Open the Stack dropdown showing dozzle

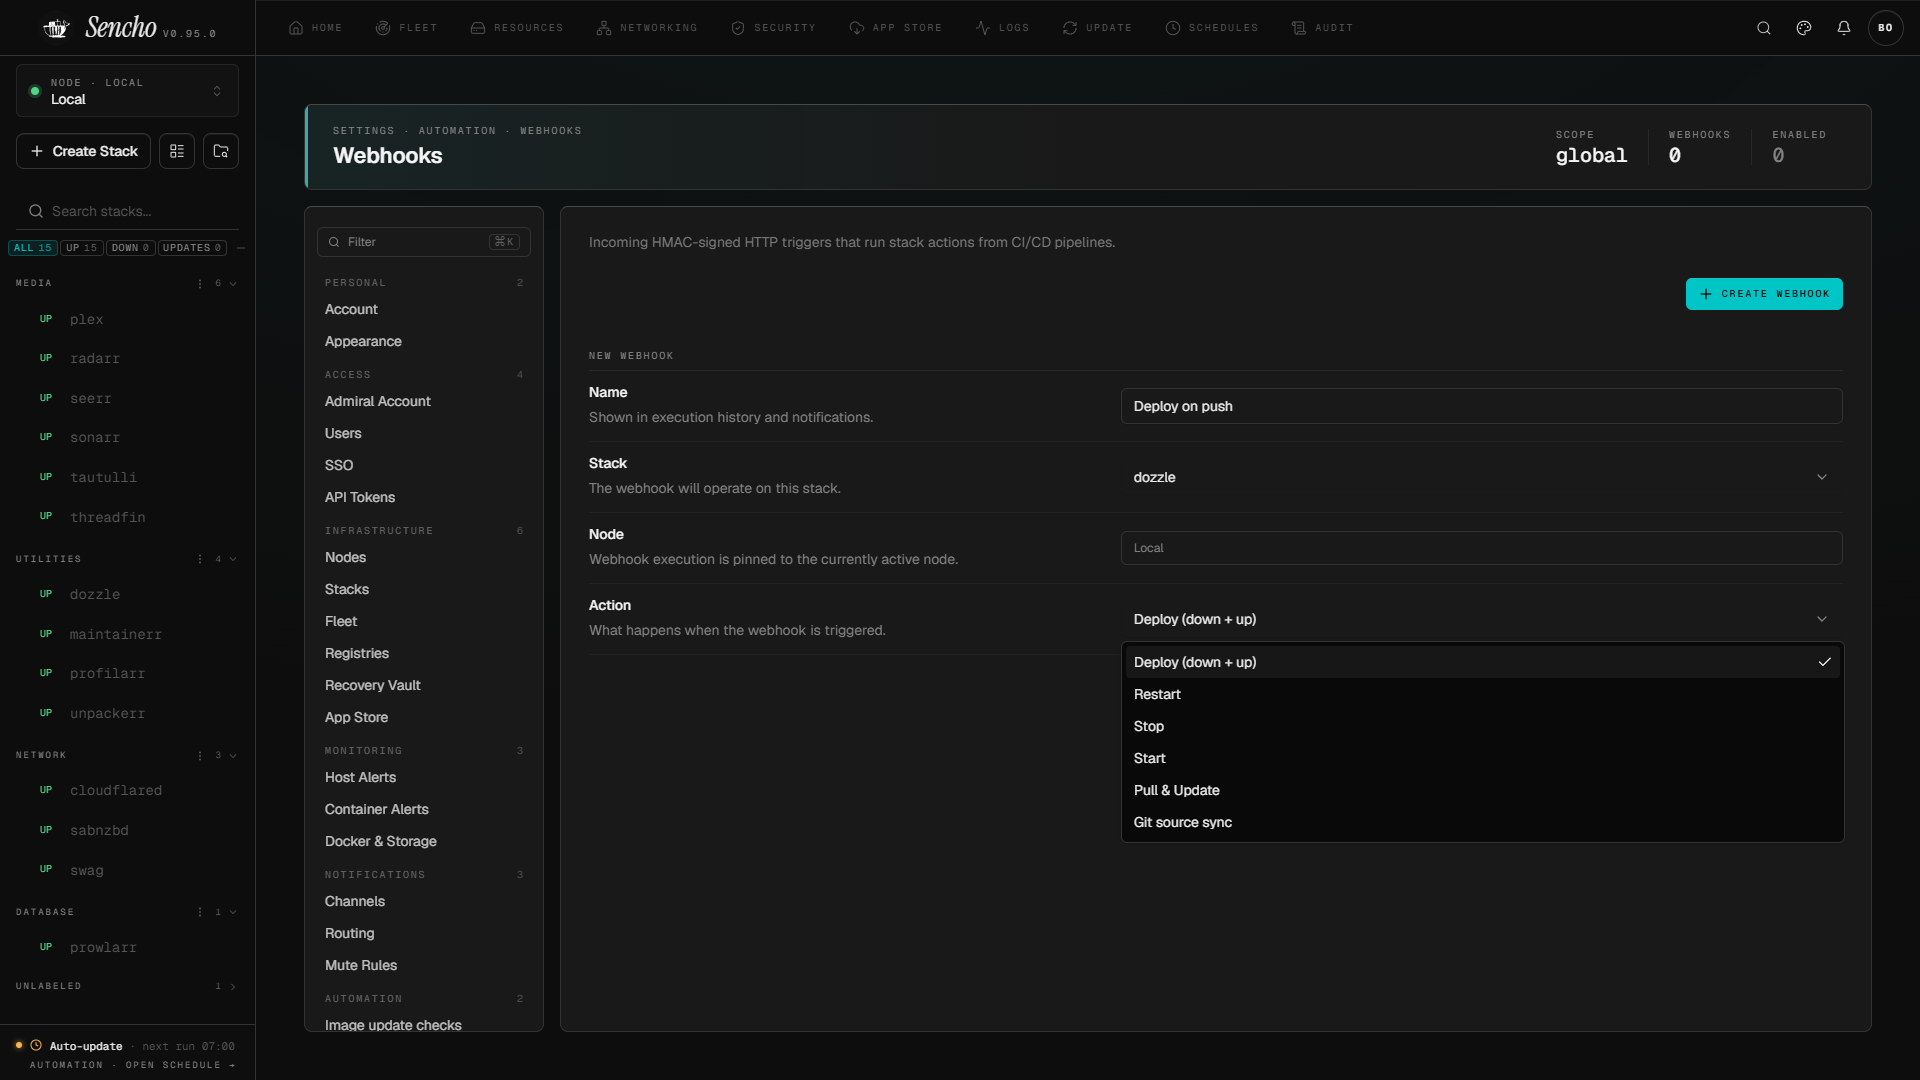(1481, 477)
